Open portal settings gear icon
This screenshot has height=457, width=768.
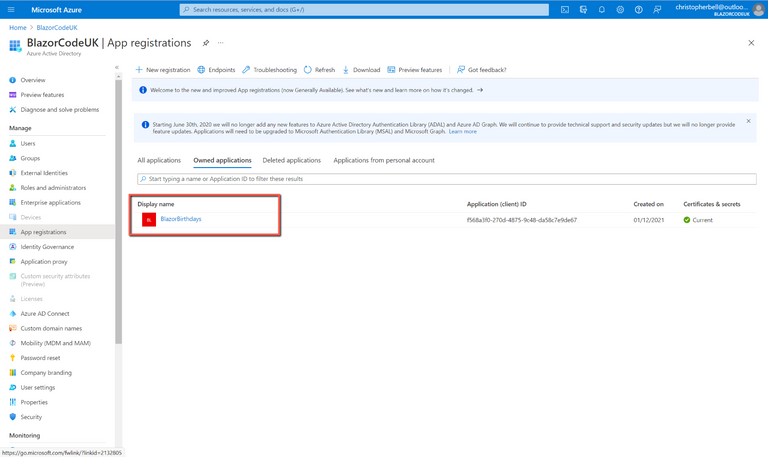click(x=620, y=10)
